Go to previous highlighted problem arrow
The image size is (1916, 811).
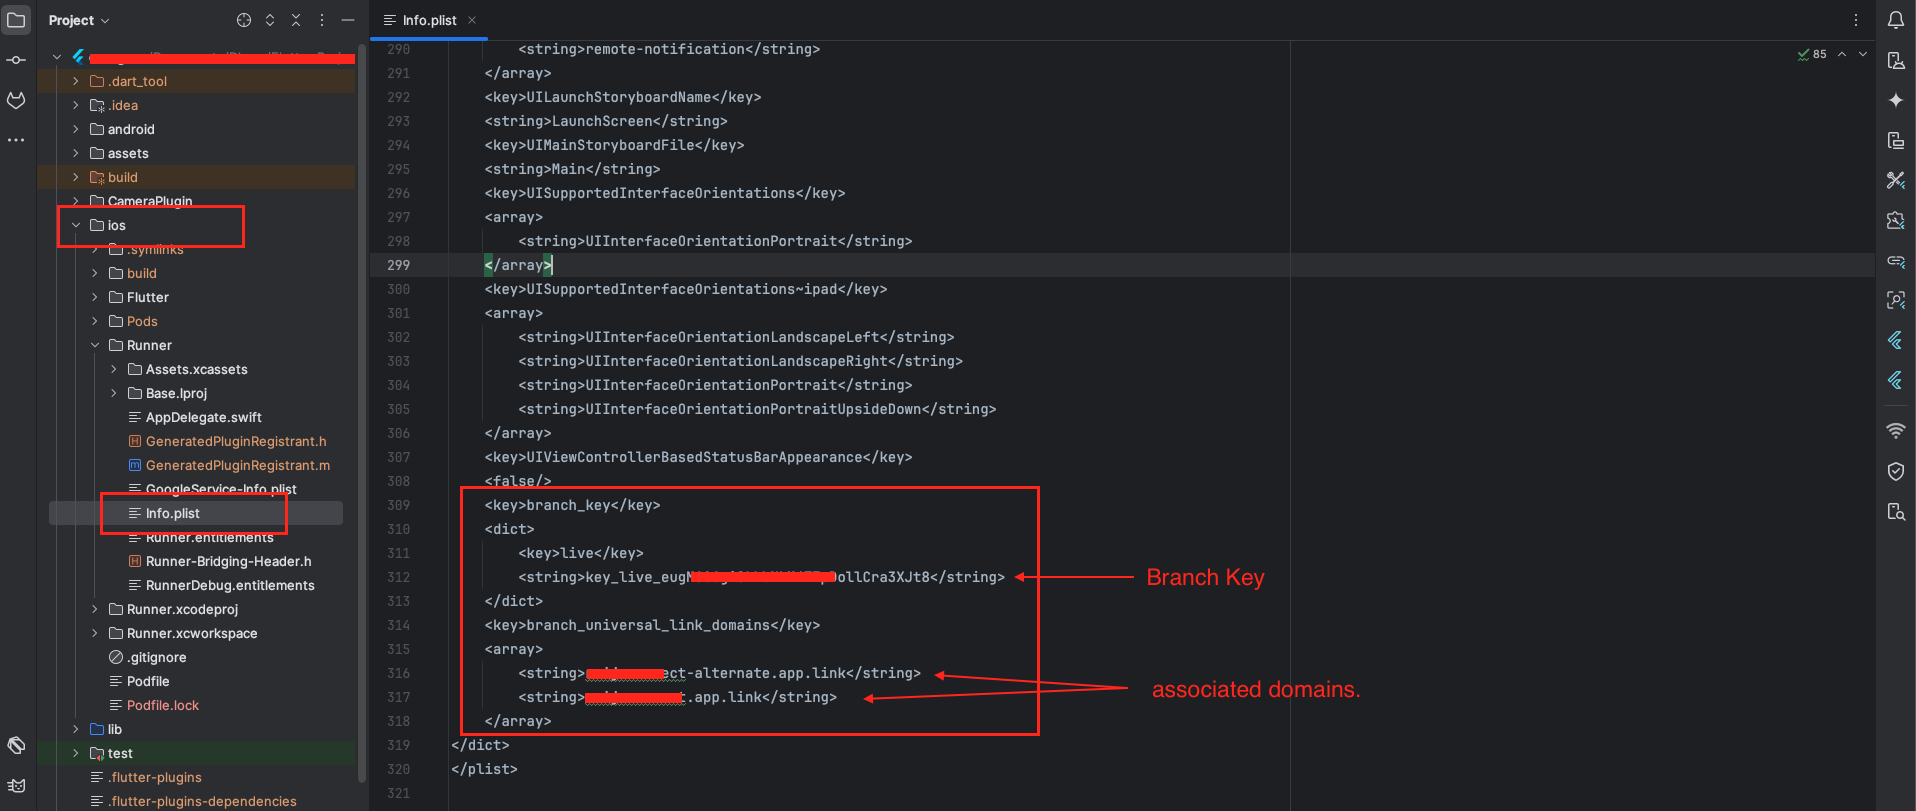(x=1842, y=54)
